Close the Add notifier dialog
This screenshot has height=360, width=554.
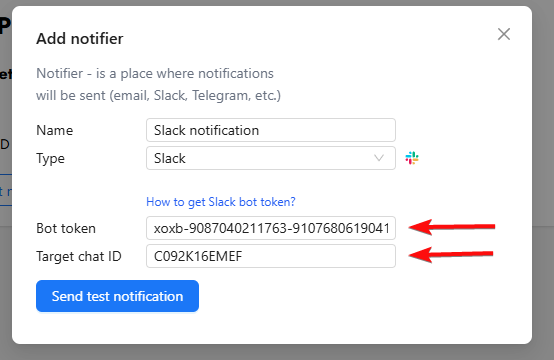pos(503,34)
